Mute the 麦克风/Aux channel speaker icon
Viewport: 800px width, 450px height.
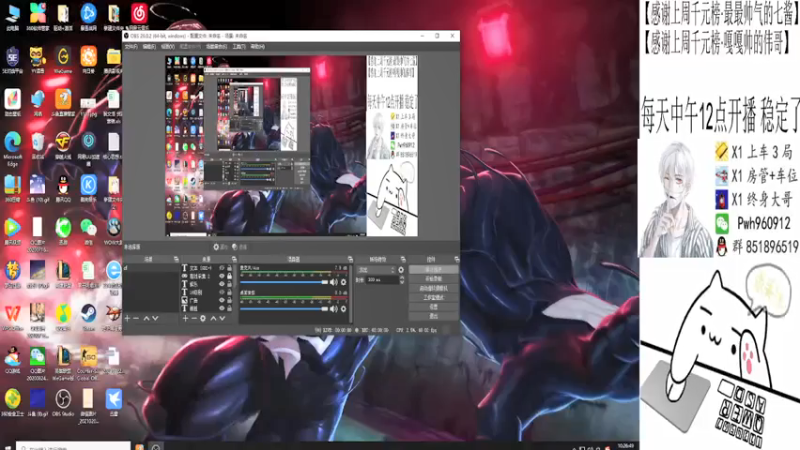[334, 282]
